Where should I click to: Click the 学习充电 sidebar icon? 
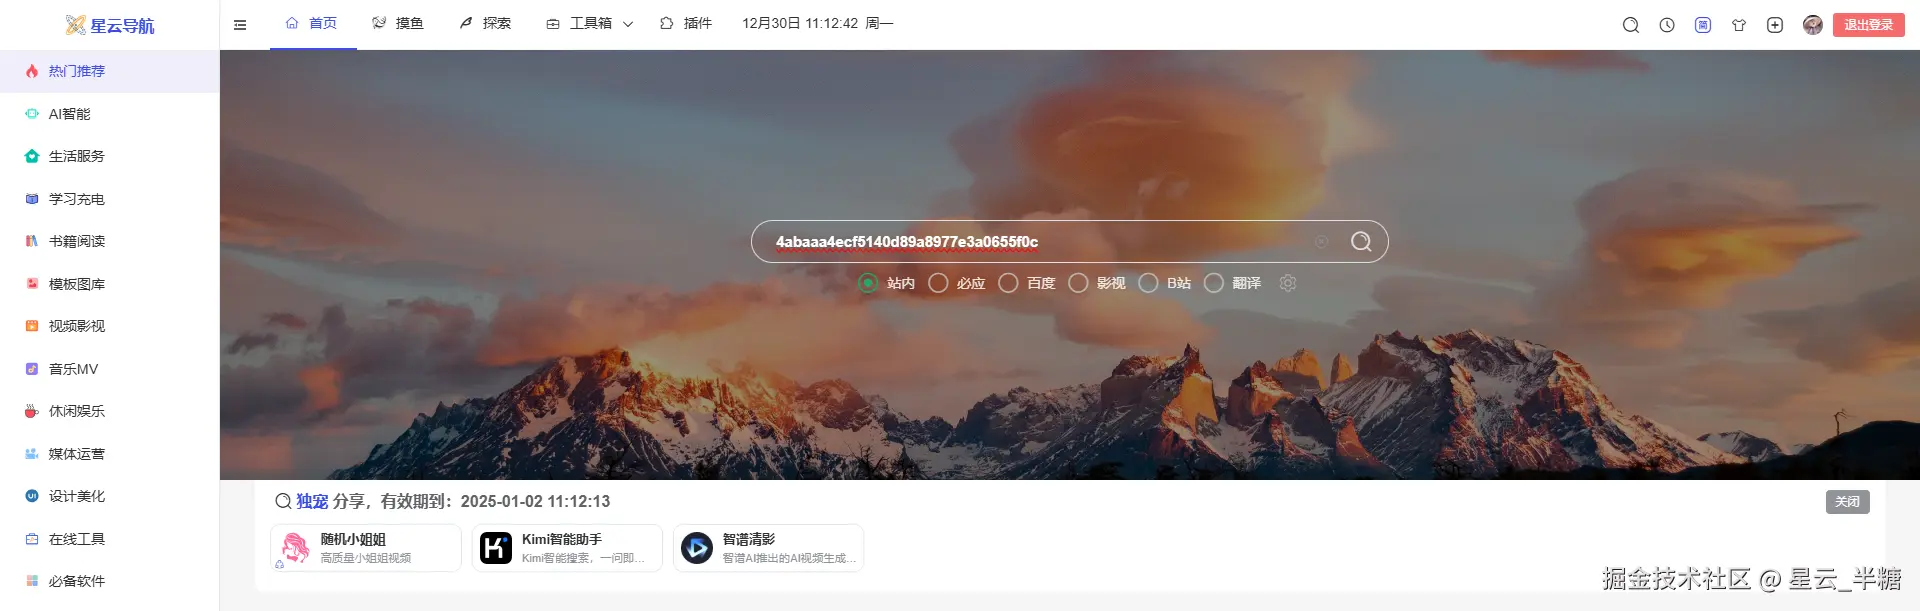[x=32, y=199]
